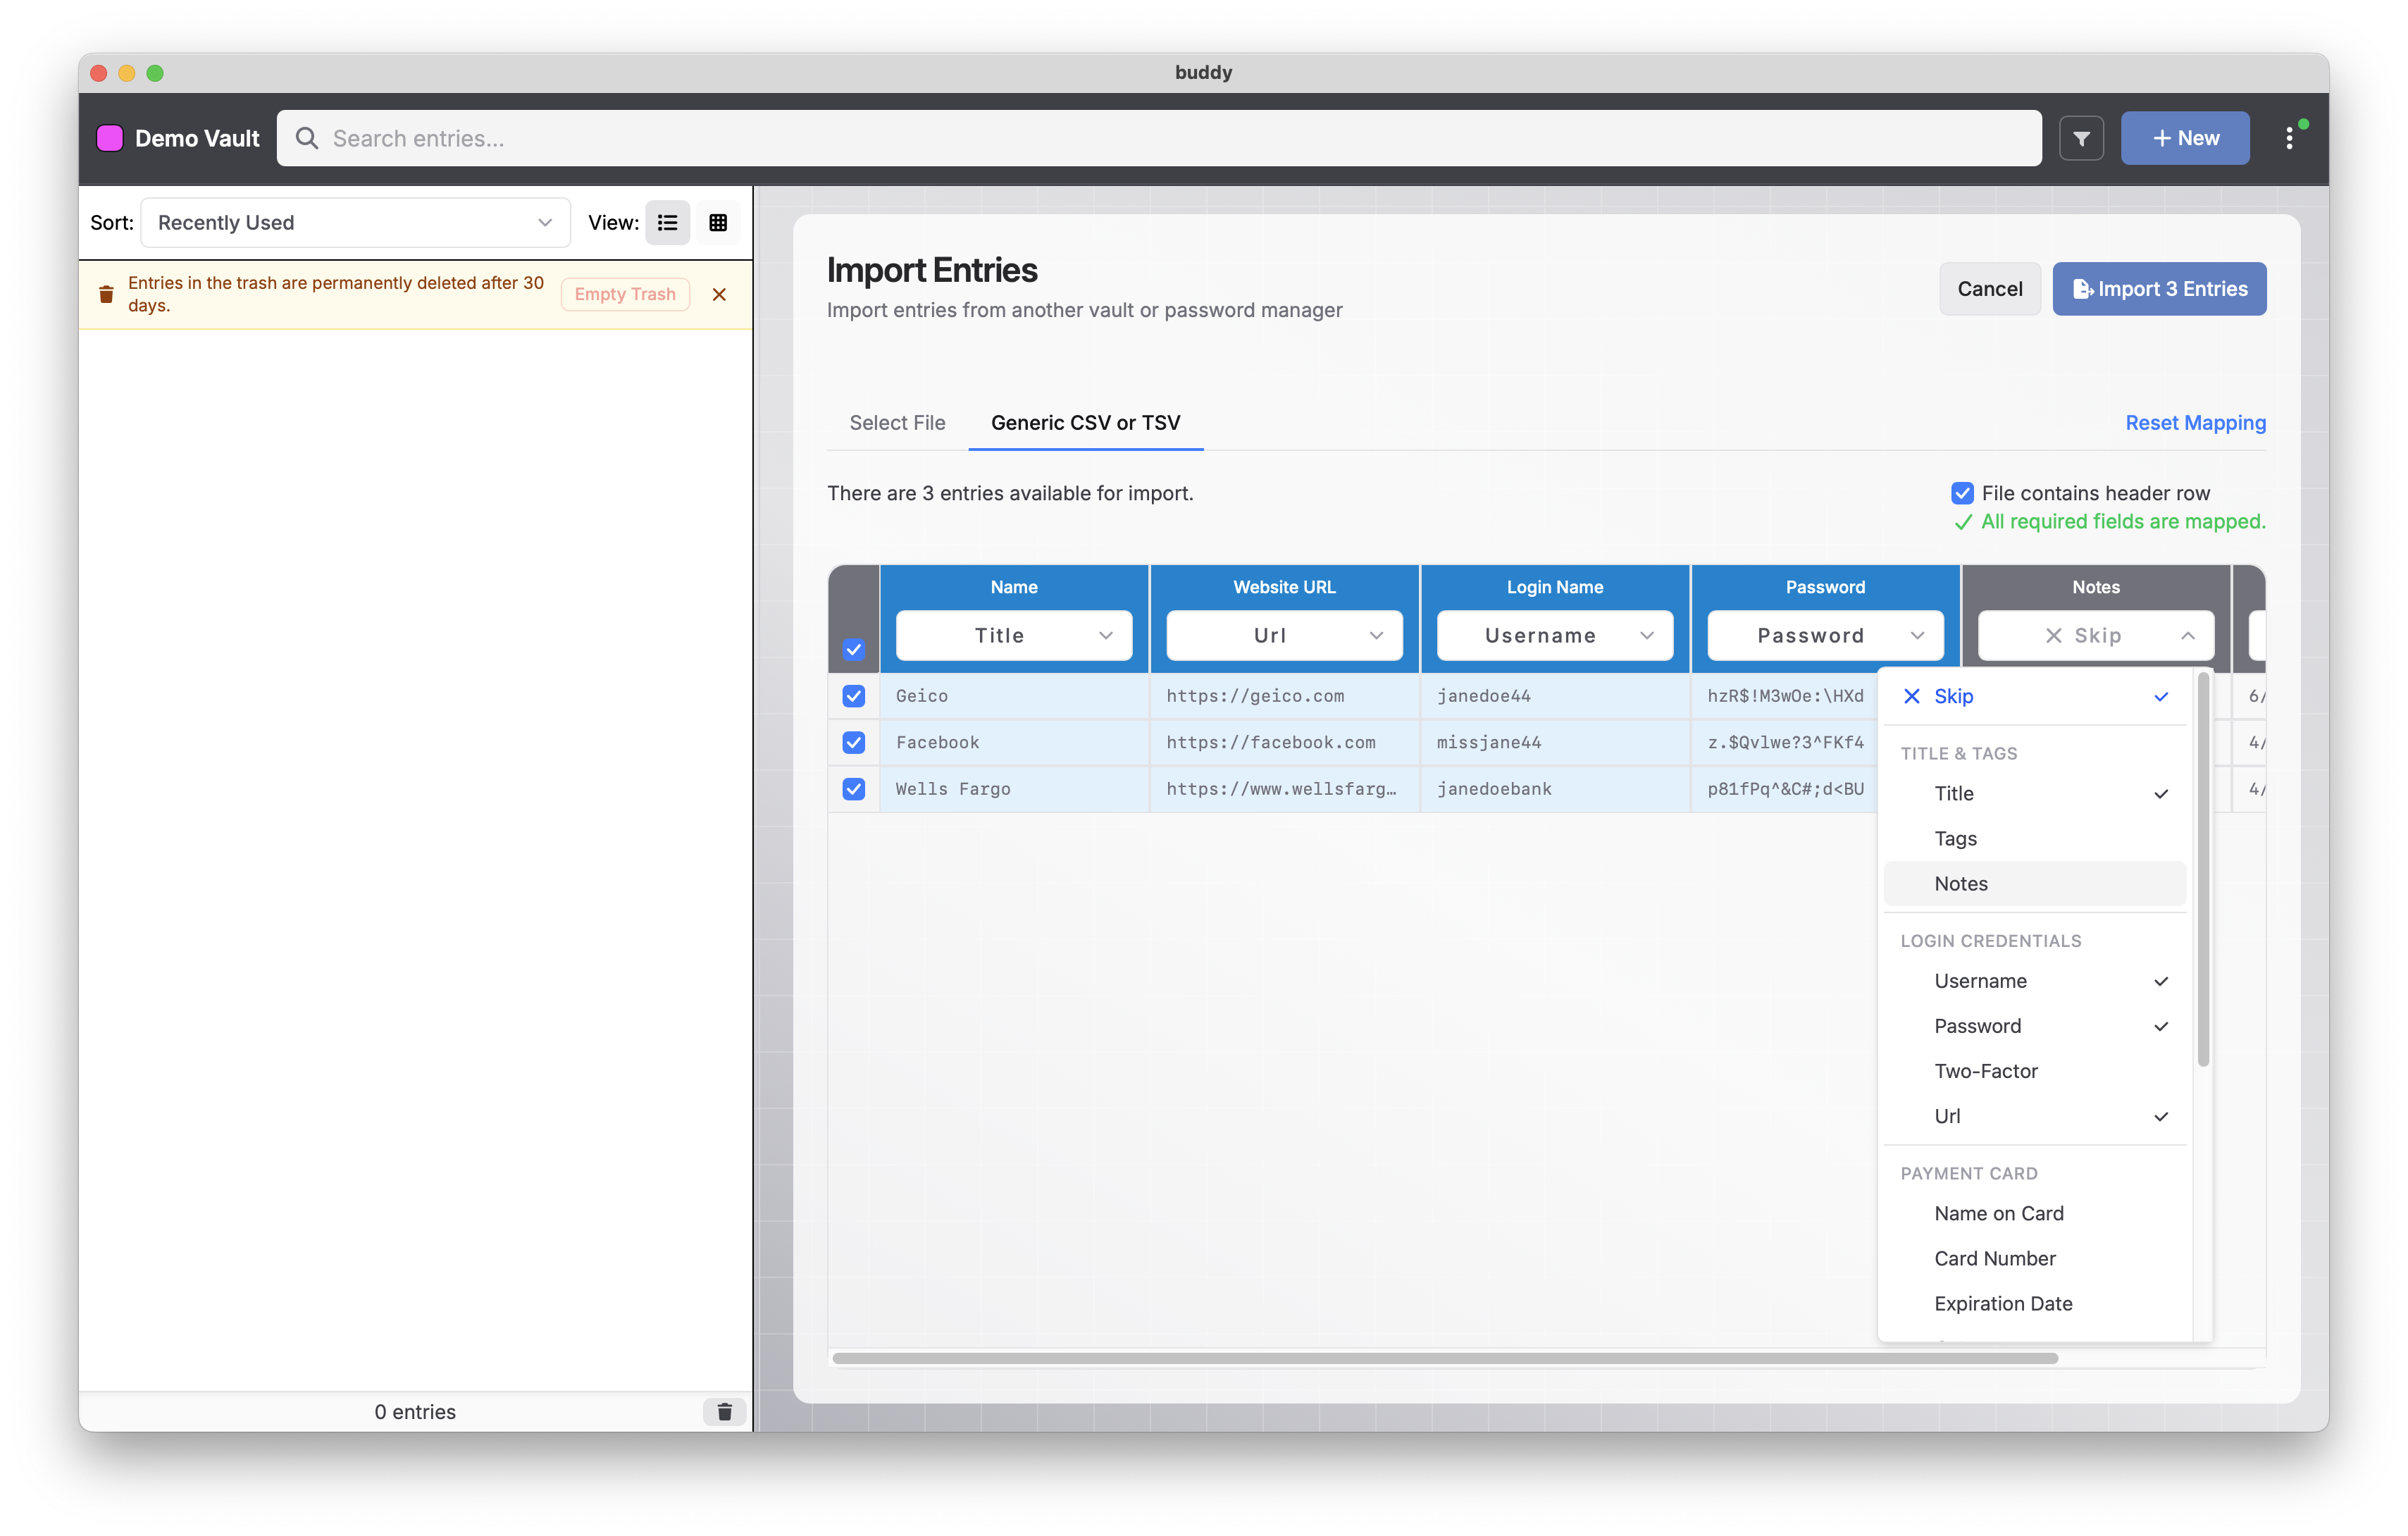The width and height of the screenshot is (2408, 1536).
Task: Choose Two-Factor mapping option
Action: coord(2034,1071)
